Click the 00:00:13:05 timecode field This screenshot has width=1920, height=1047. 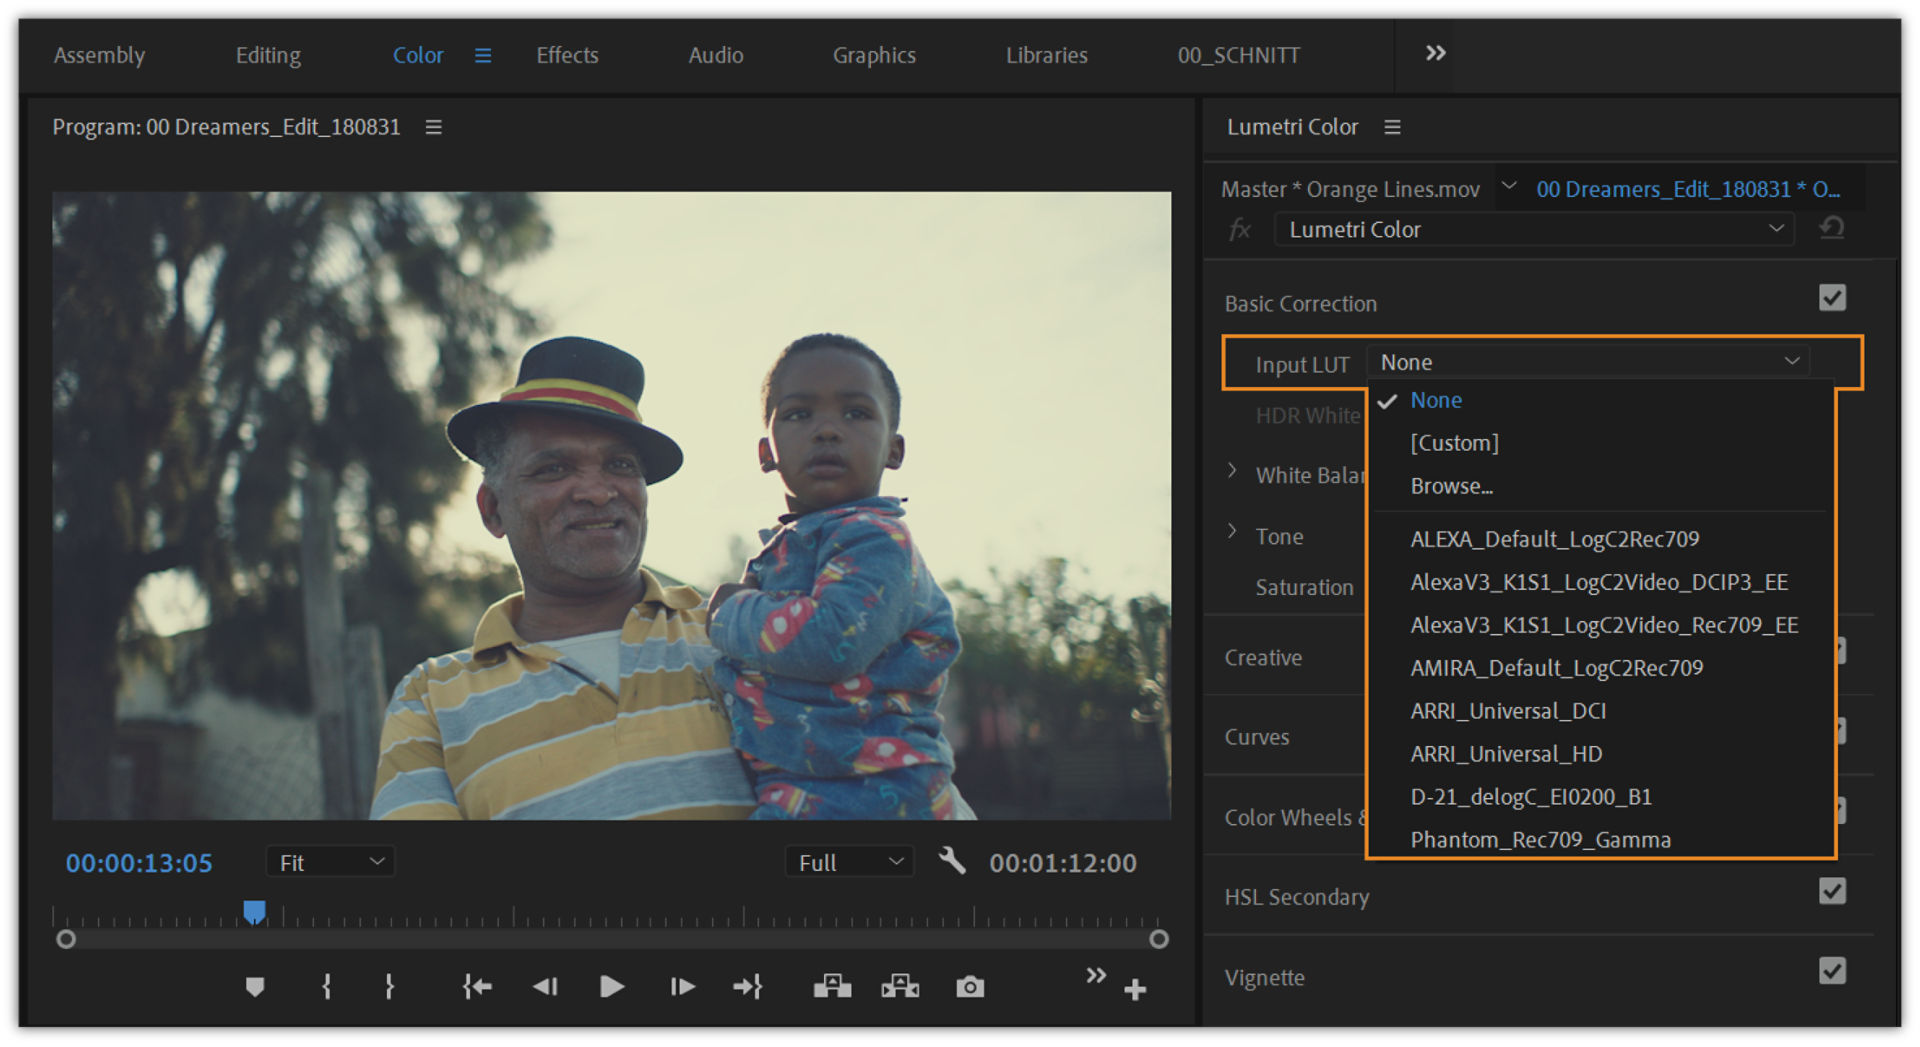tap(139, 862)
